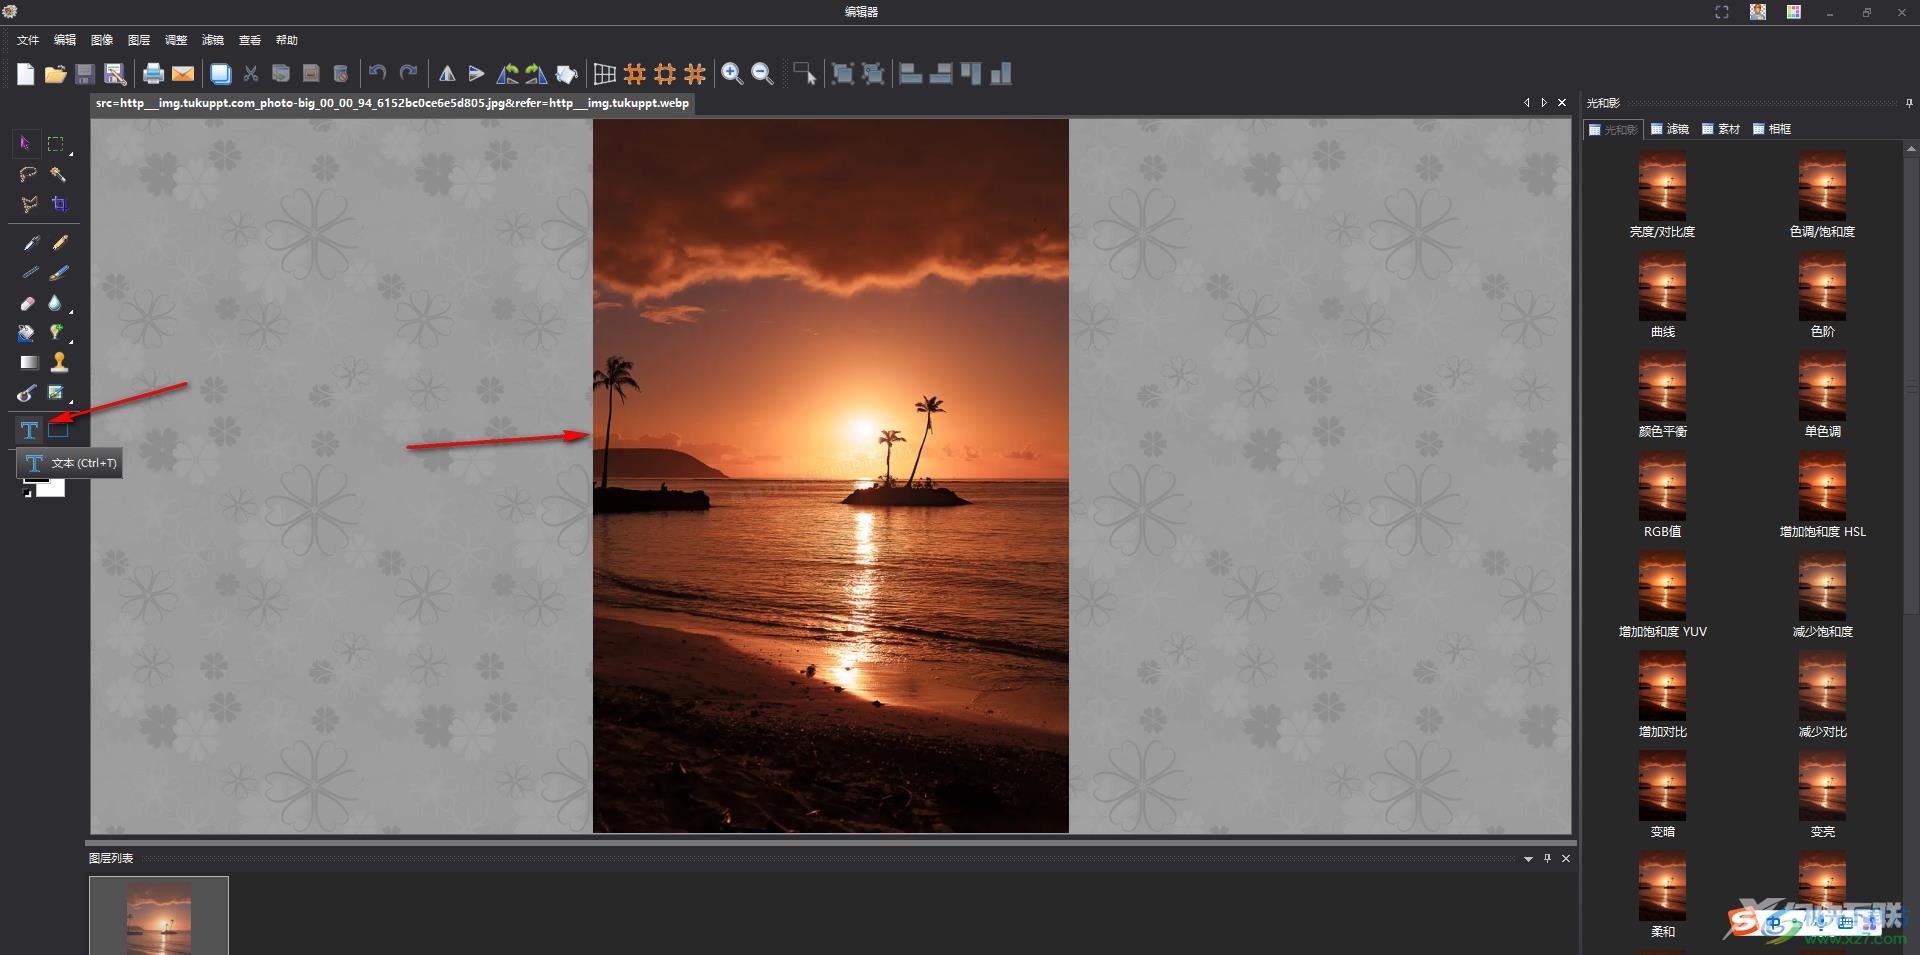Open the 调整 menu
Viewport: 1920px width, 955px height.
click(x=176, y=40)
